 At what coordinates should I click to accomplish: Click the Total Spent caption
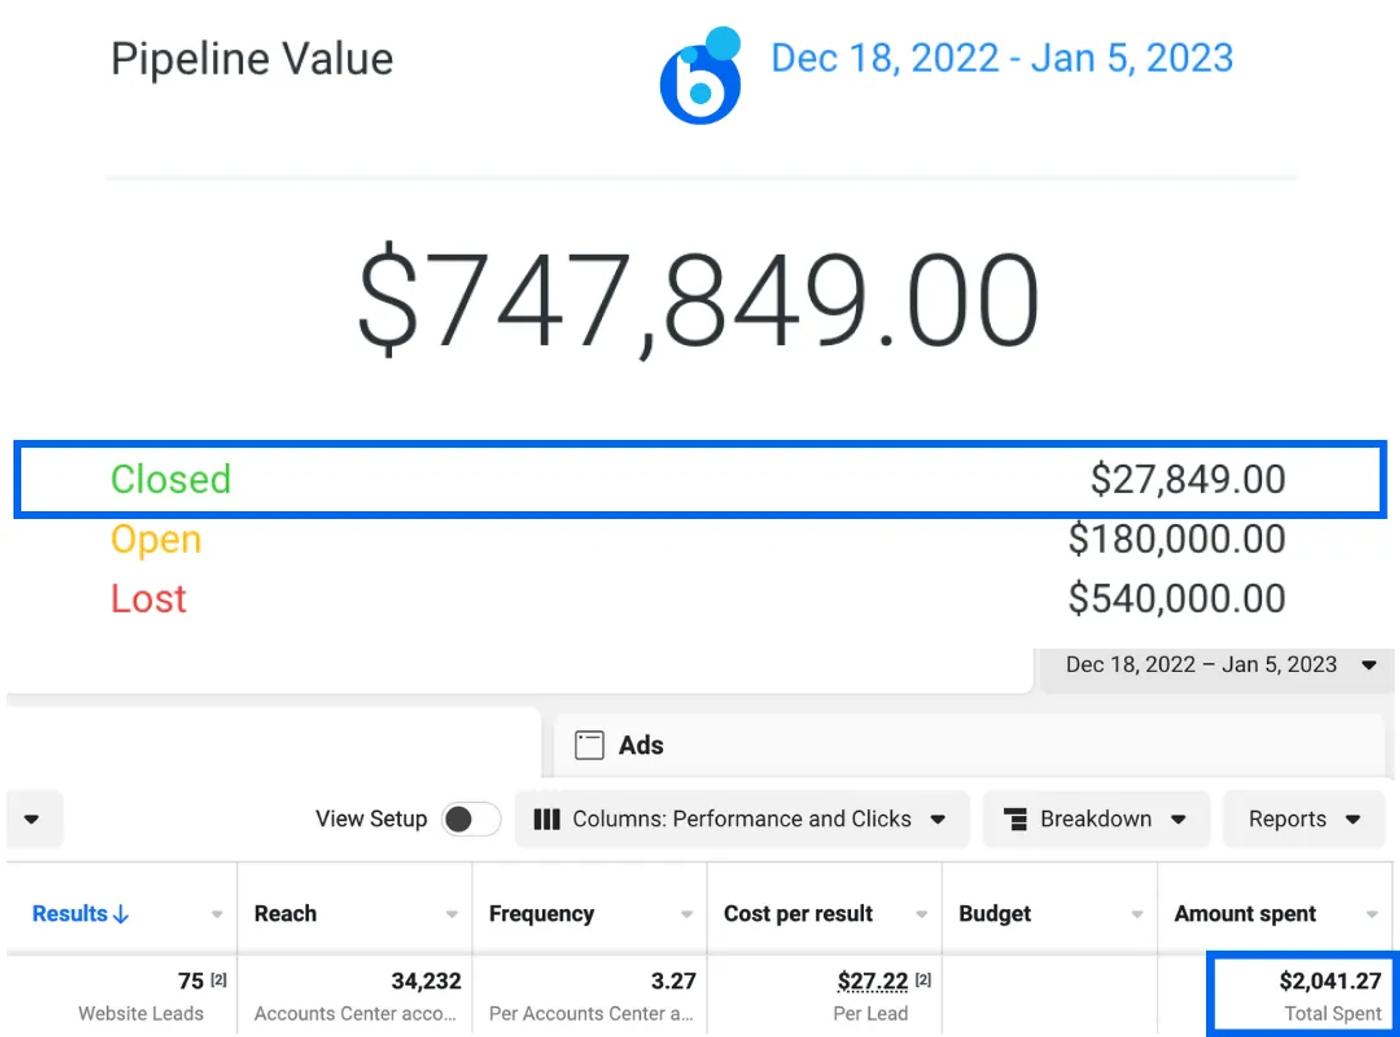click(x=1333, y=1014)
